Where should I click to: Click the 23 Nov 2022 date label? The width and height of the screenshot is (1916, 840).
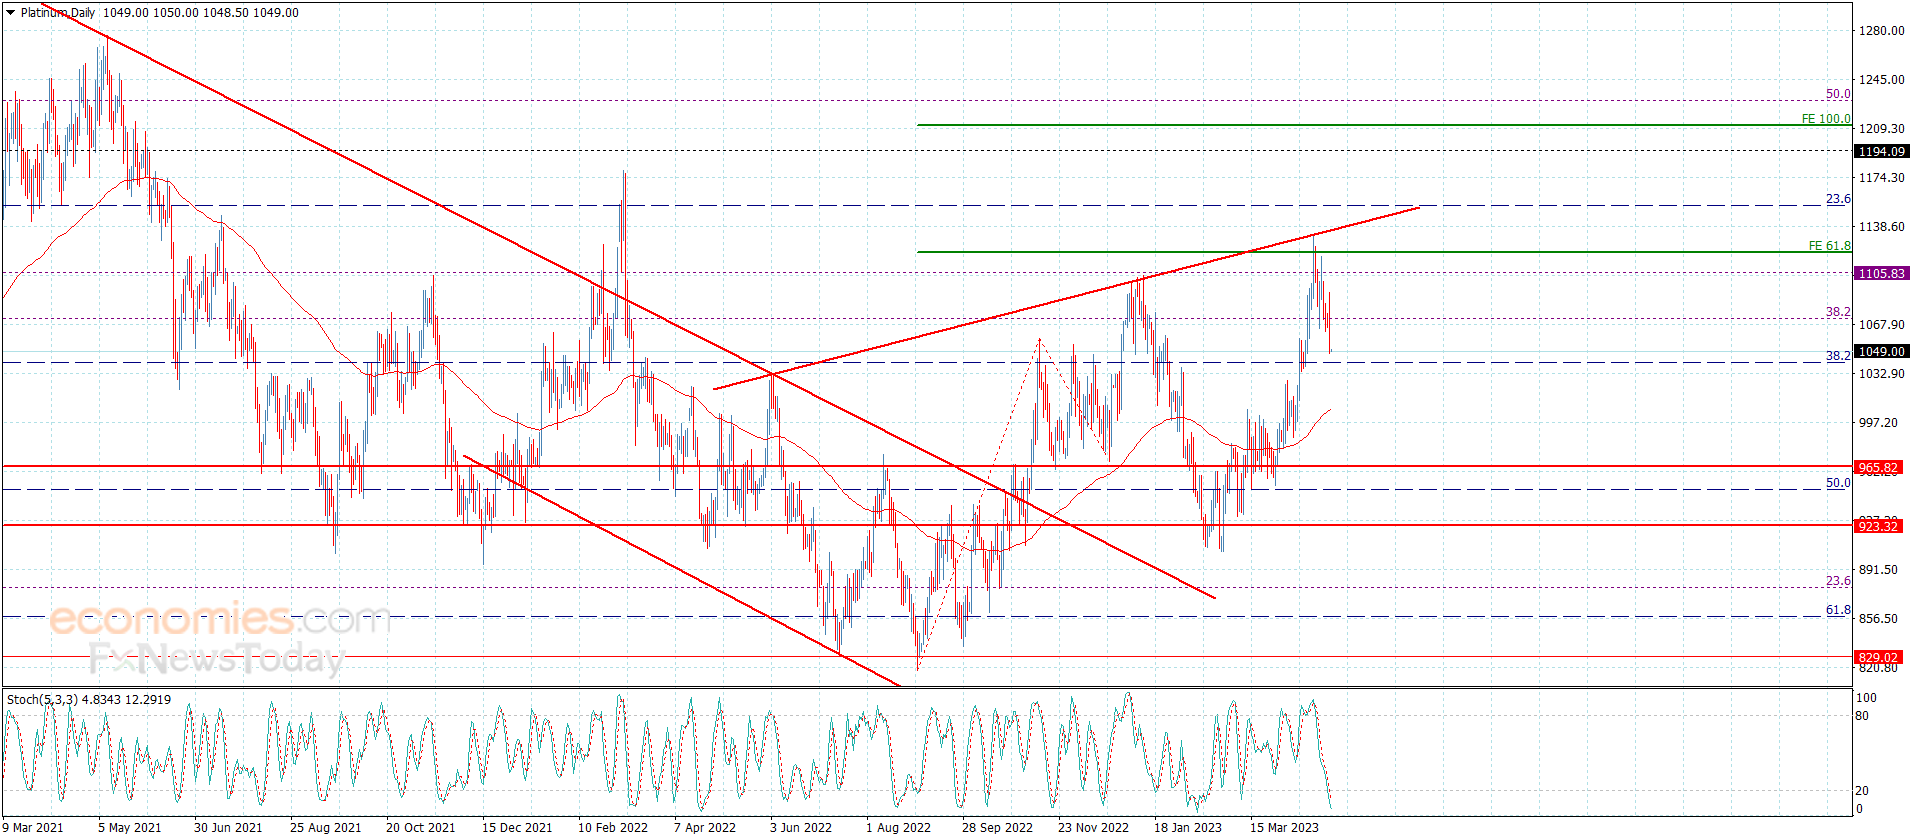pos(1093,827)
